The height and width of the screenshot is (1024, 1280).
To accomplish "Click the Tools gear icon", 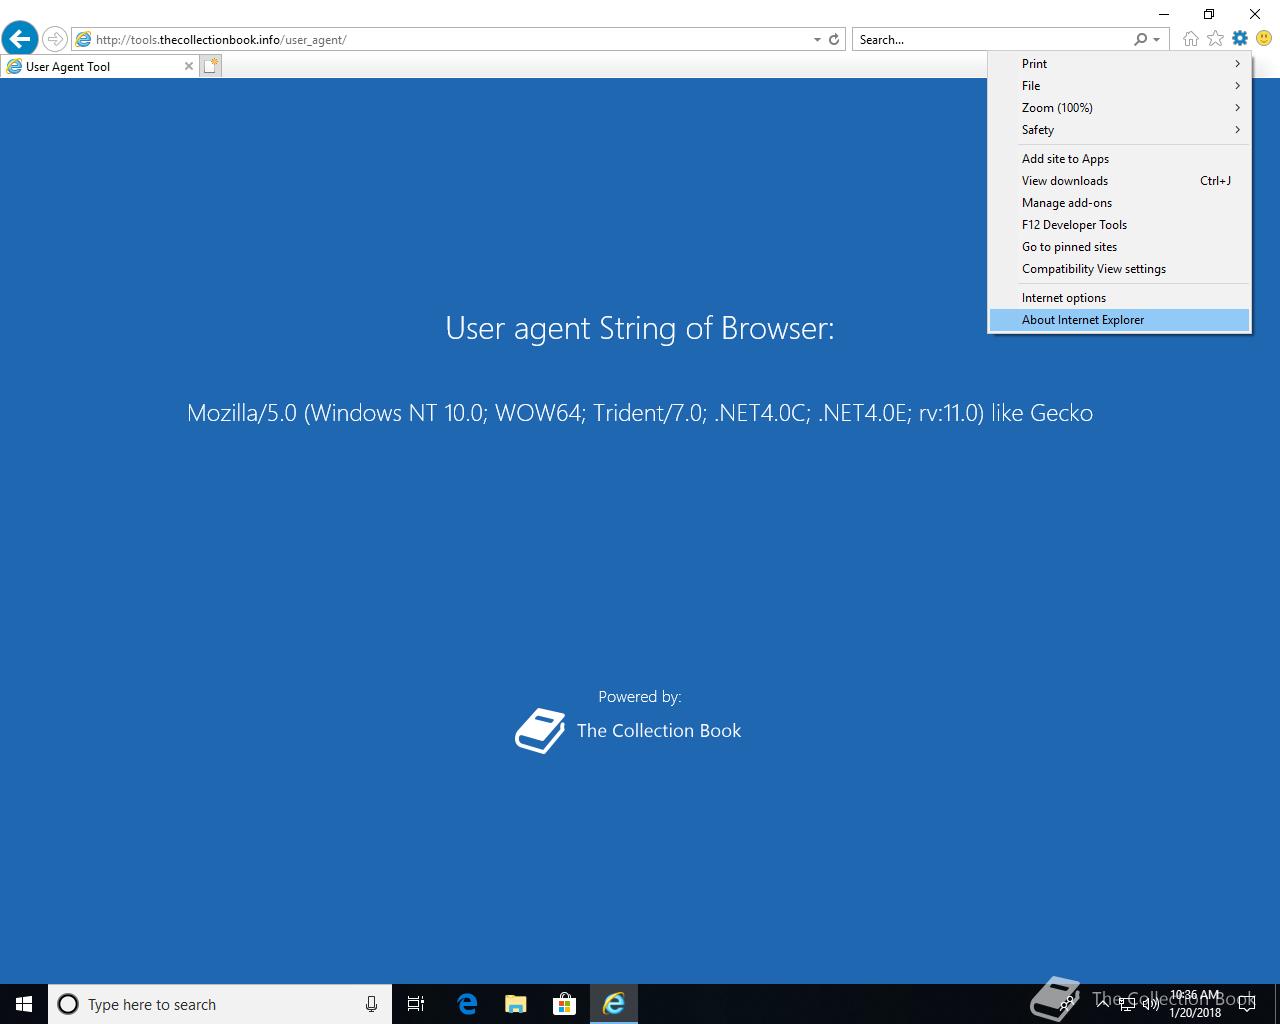I will (1240, 39).
